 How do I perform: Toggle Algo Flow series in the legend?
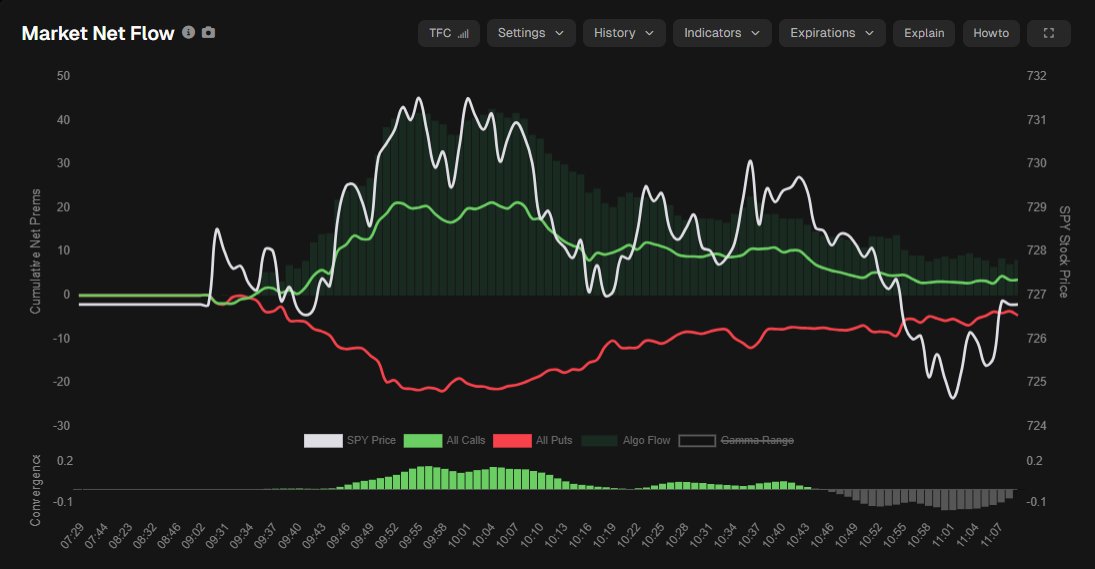coord(626,441)
